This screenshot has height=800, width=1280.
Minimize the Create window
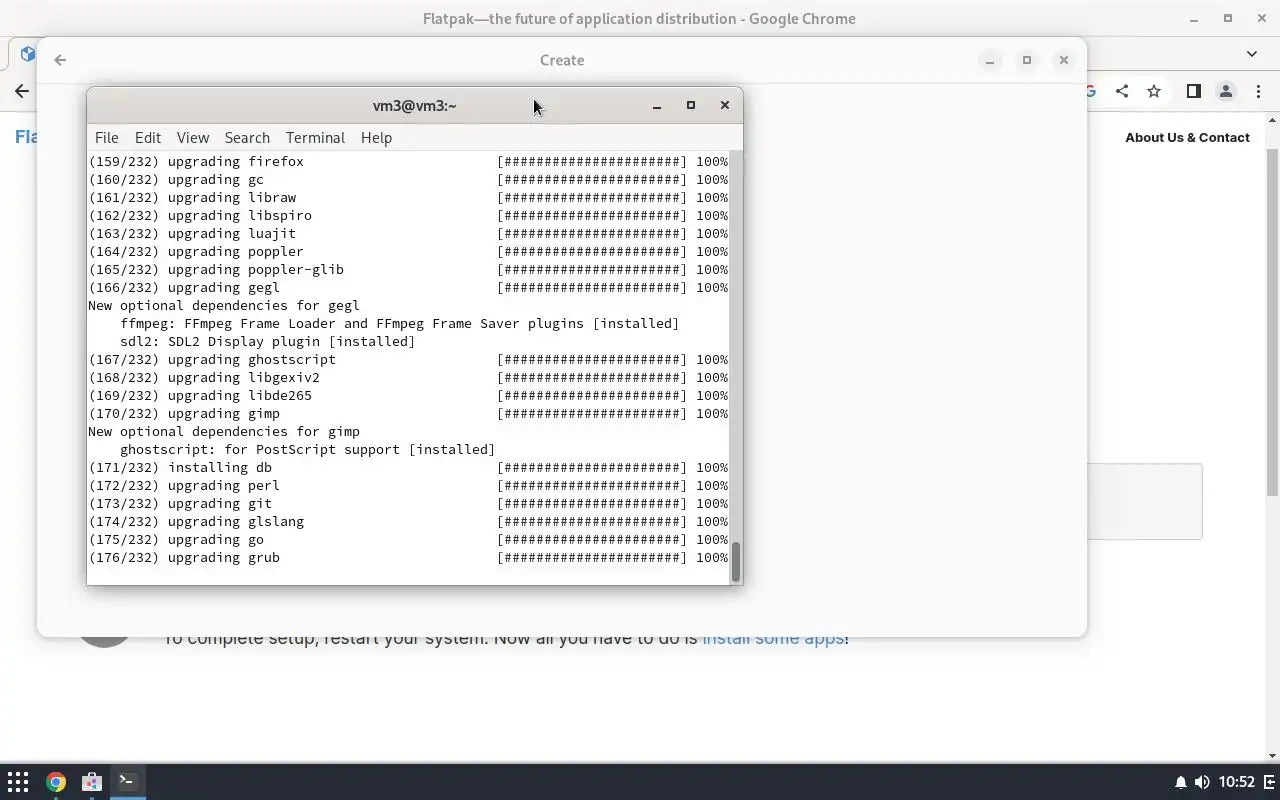click(x=990, y=60)
